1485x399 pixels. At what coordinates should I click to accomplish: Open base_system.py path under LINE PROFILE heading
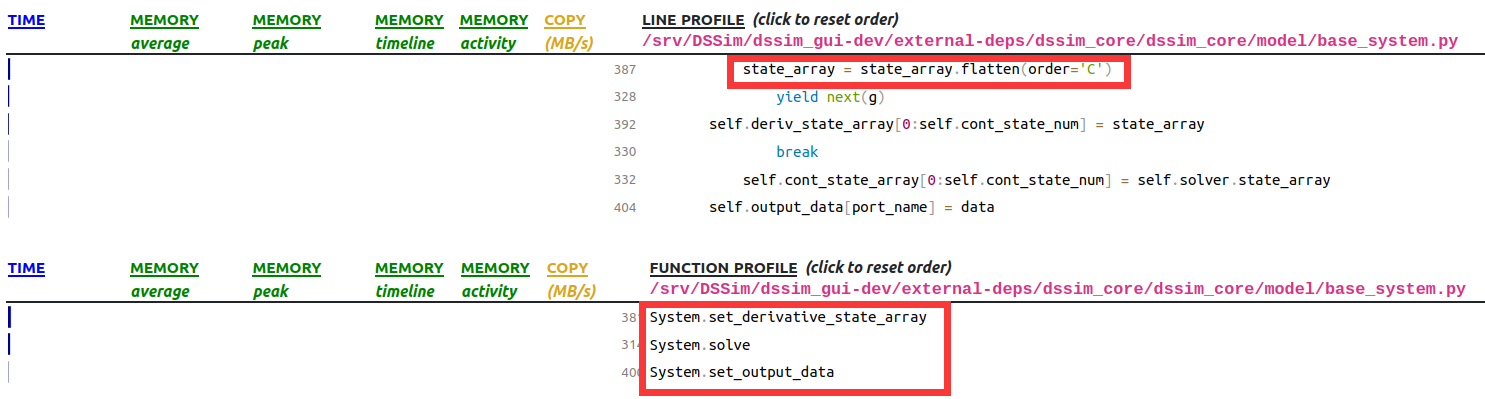[1050, 41]
